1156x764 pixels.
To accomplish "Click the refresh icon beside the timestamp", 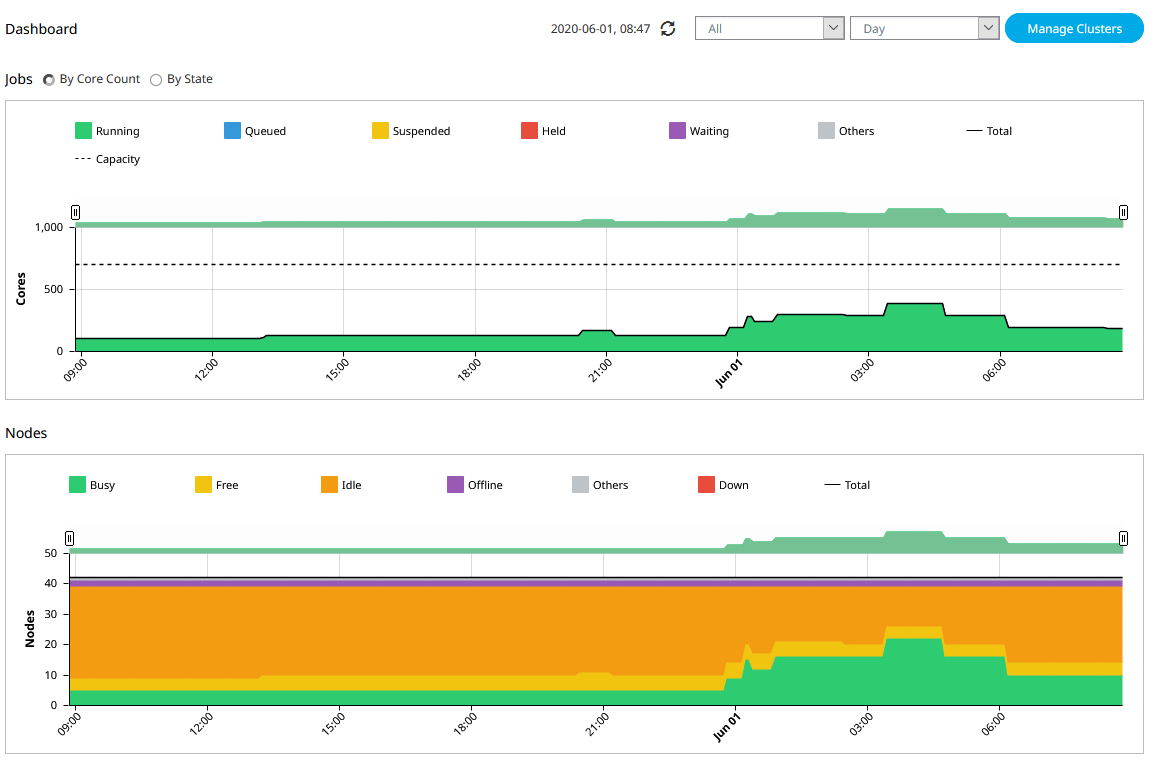I will (x=669, y=29).
